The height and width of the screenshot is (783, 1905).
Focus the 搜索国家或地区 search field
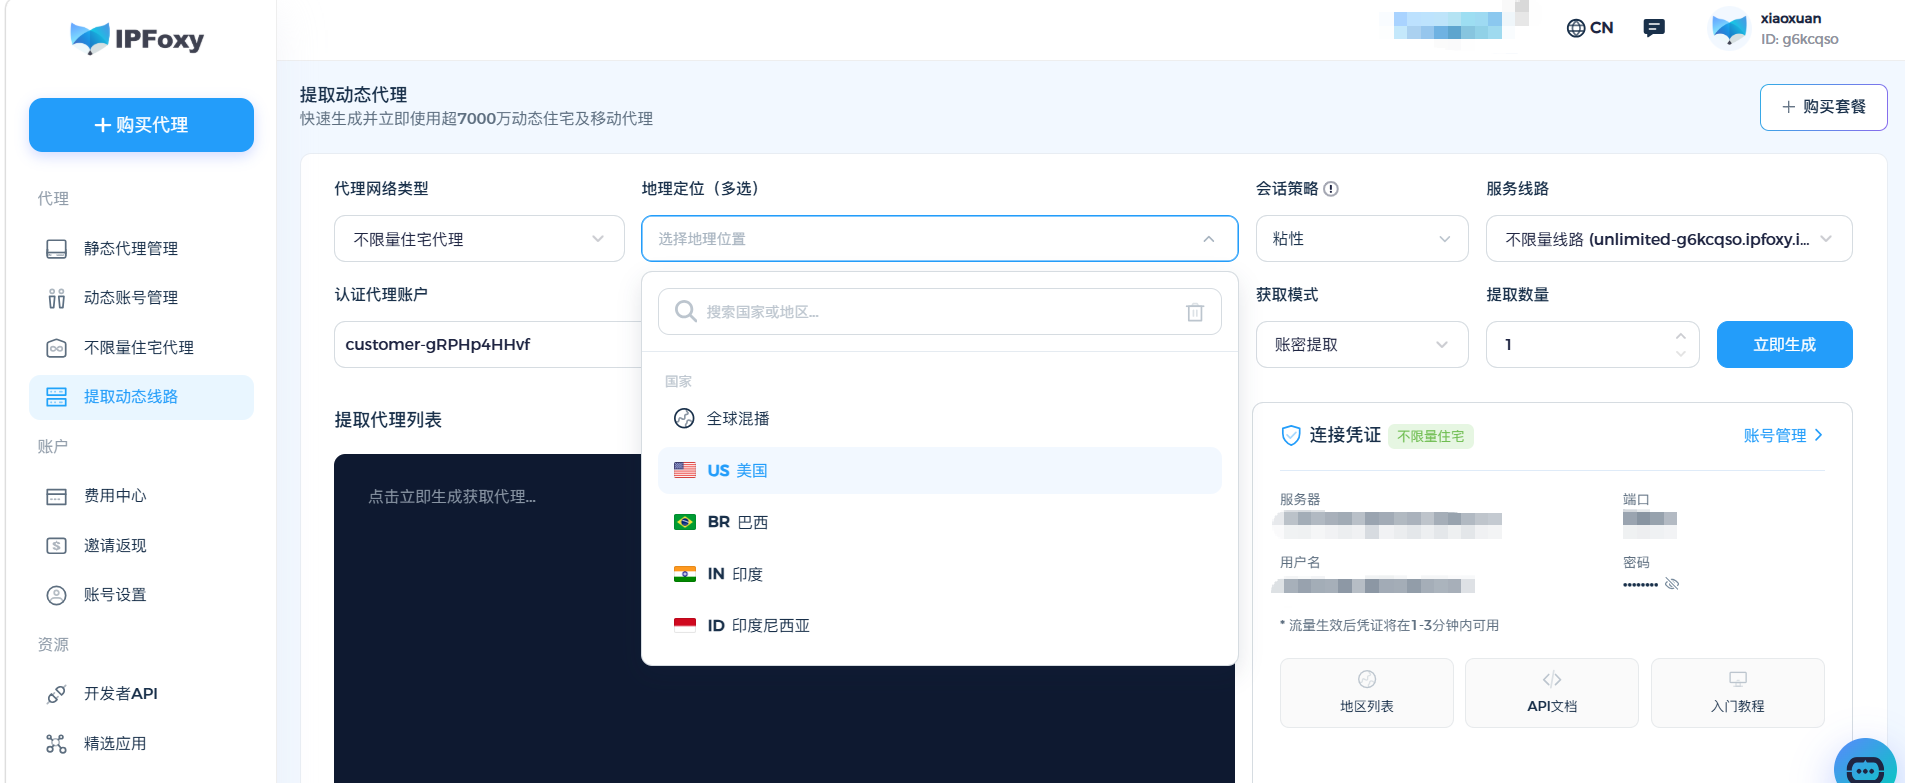(939, 312)
